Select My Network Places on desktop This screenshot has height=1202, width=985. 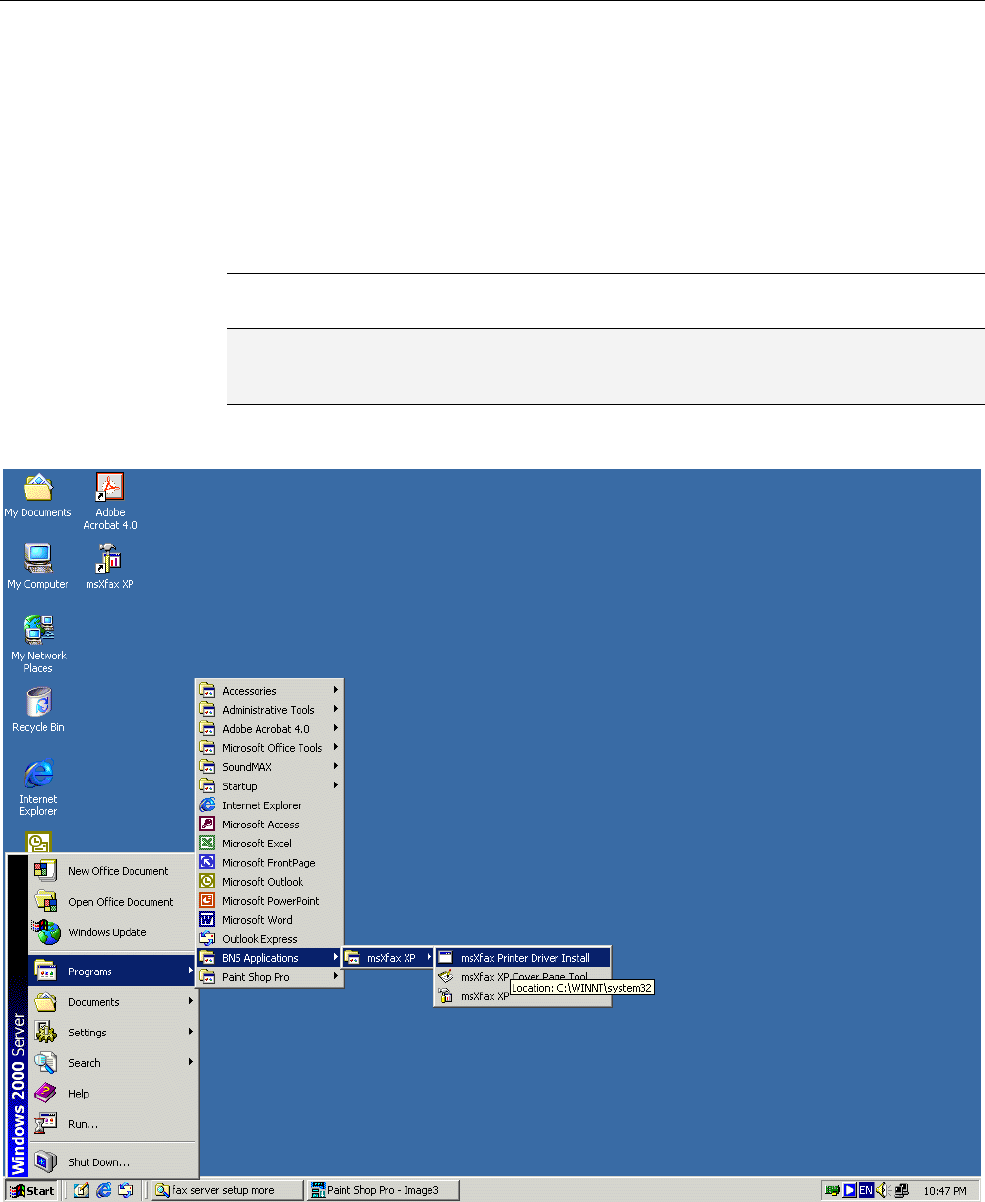(x=38, y=645)
